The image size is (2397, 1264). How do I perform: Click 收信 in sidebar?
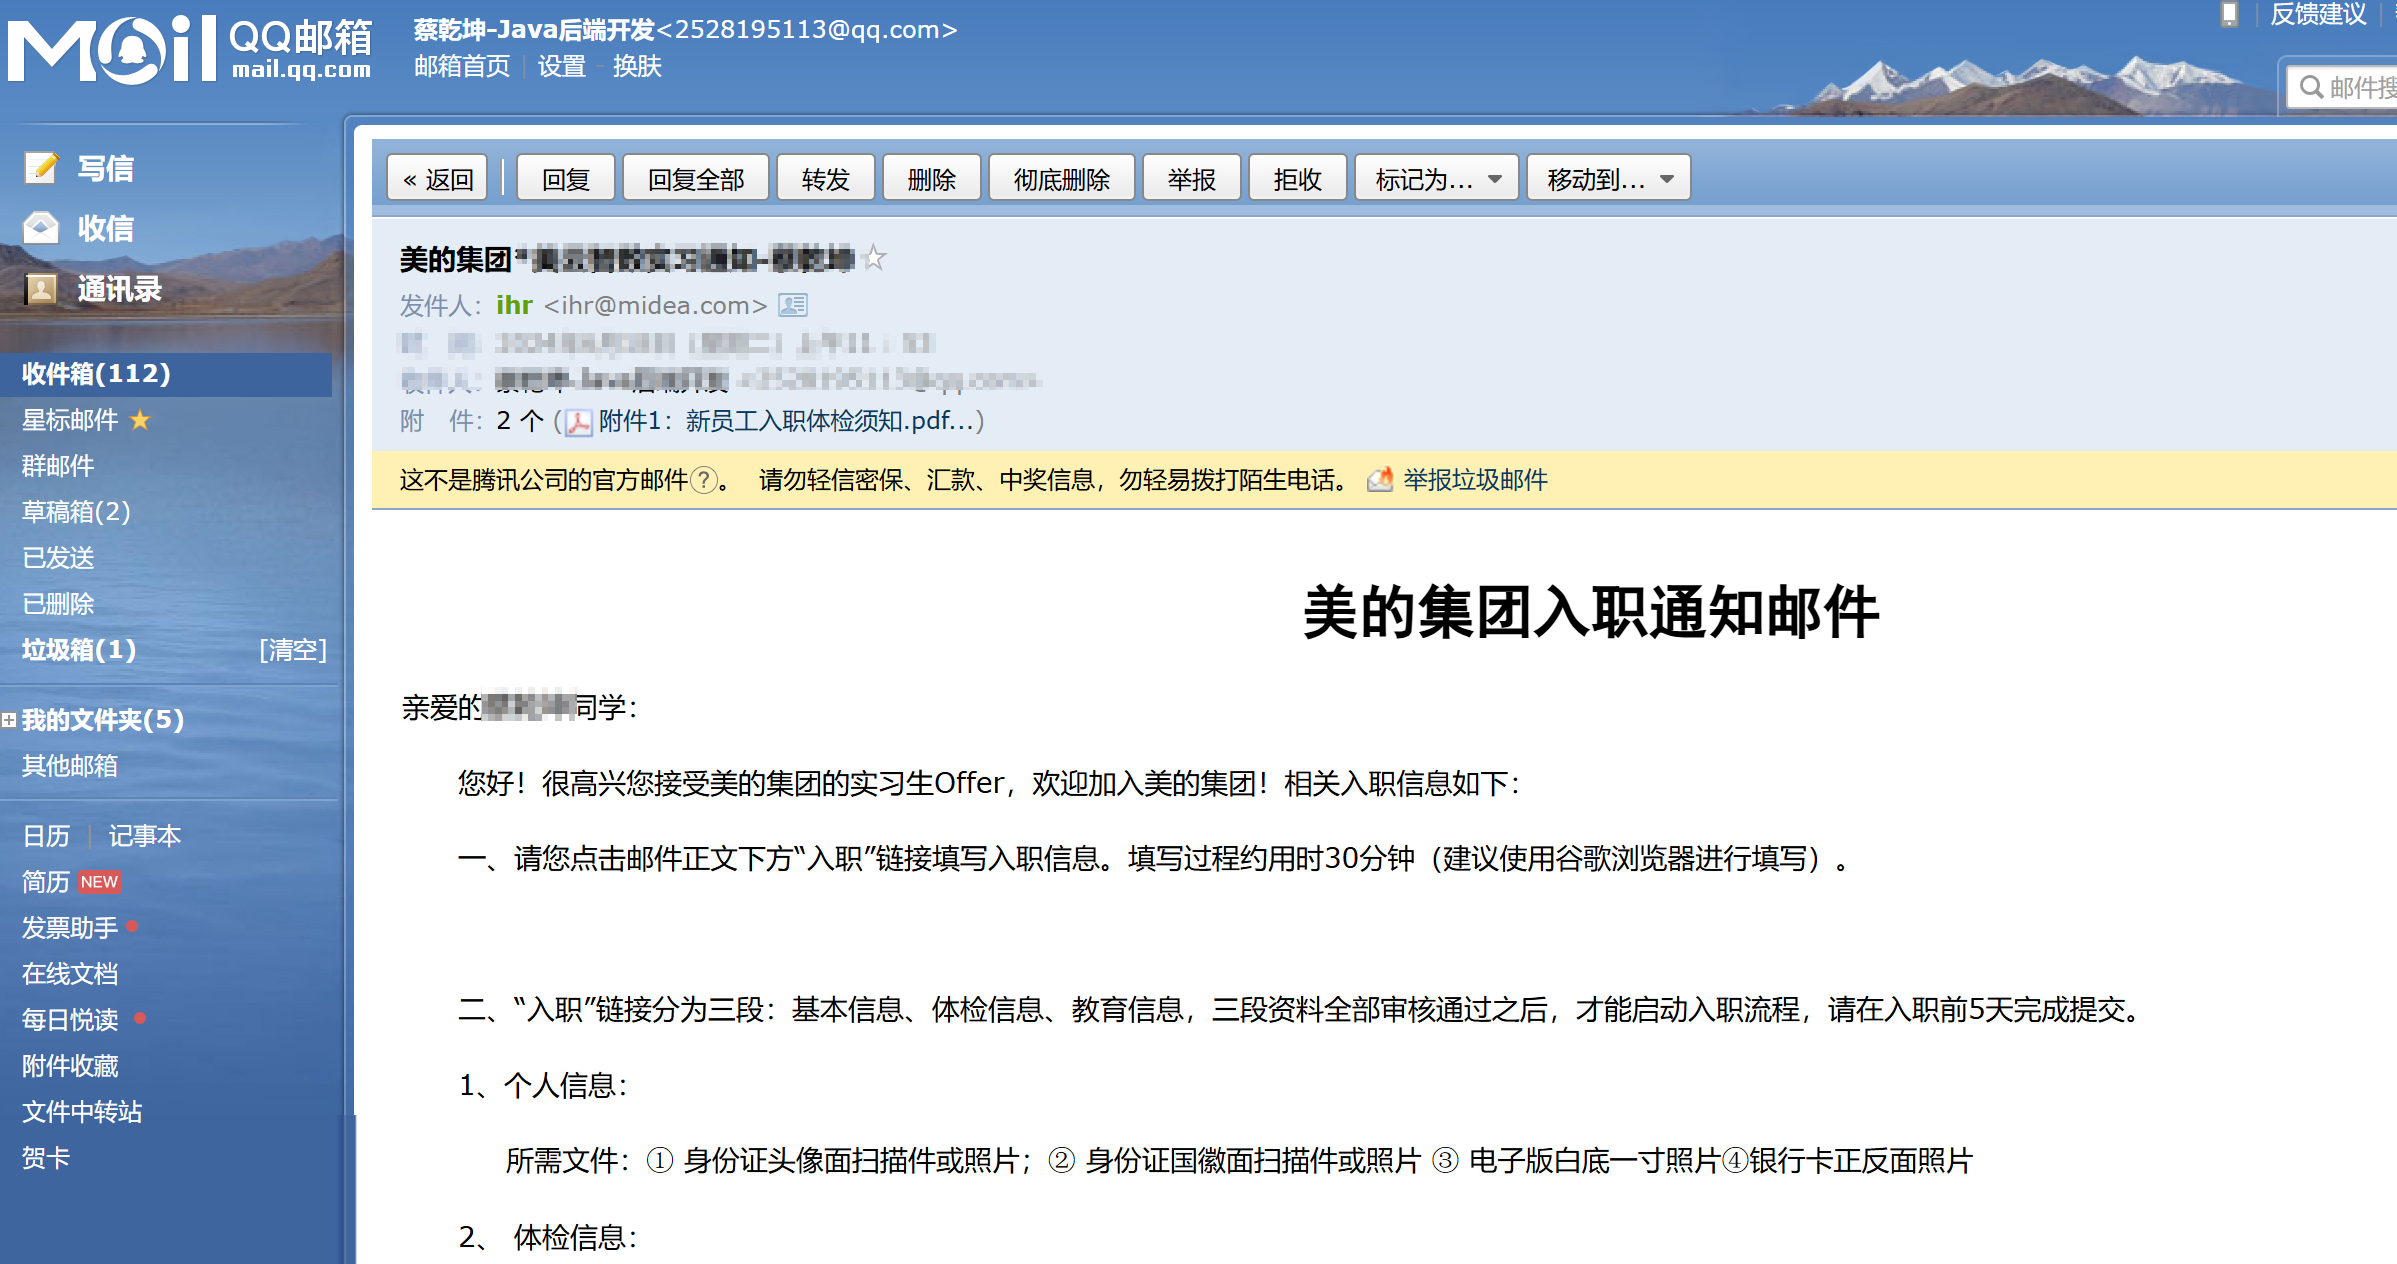tap(106, 228)
